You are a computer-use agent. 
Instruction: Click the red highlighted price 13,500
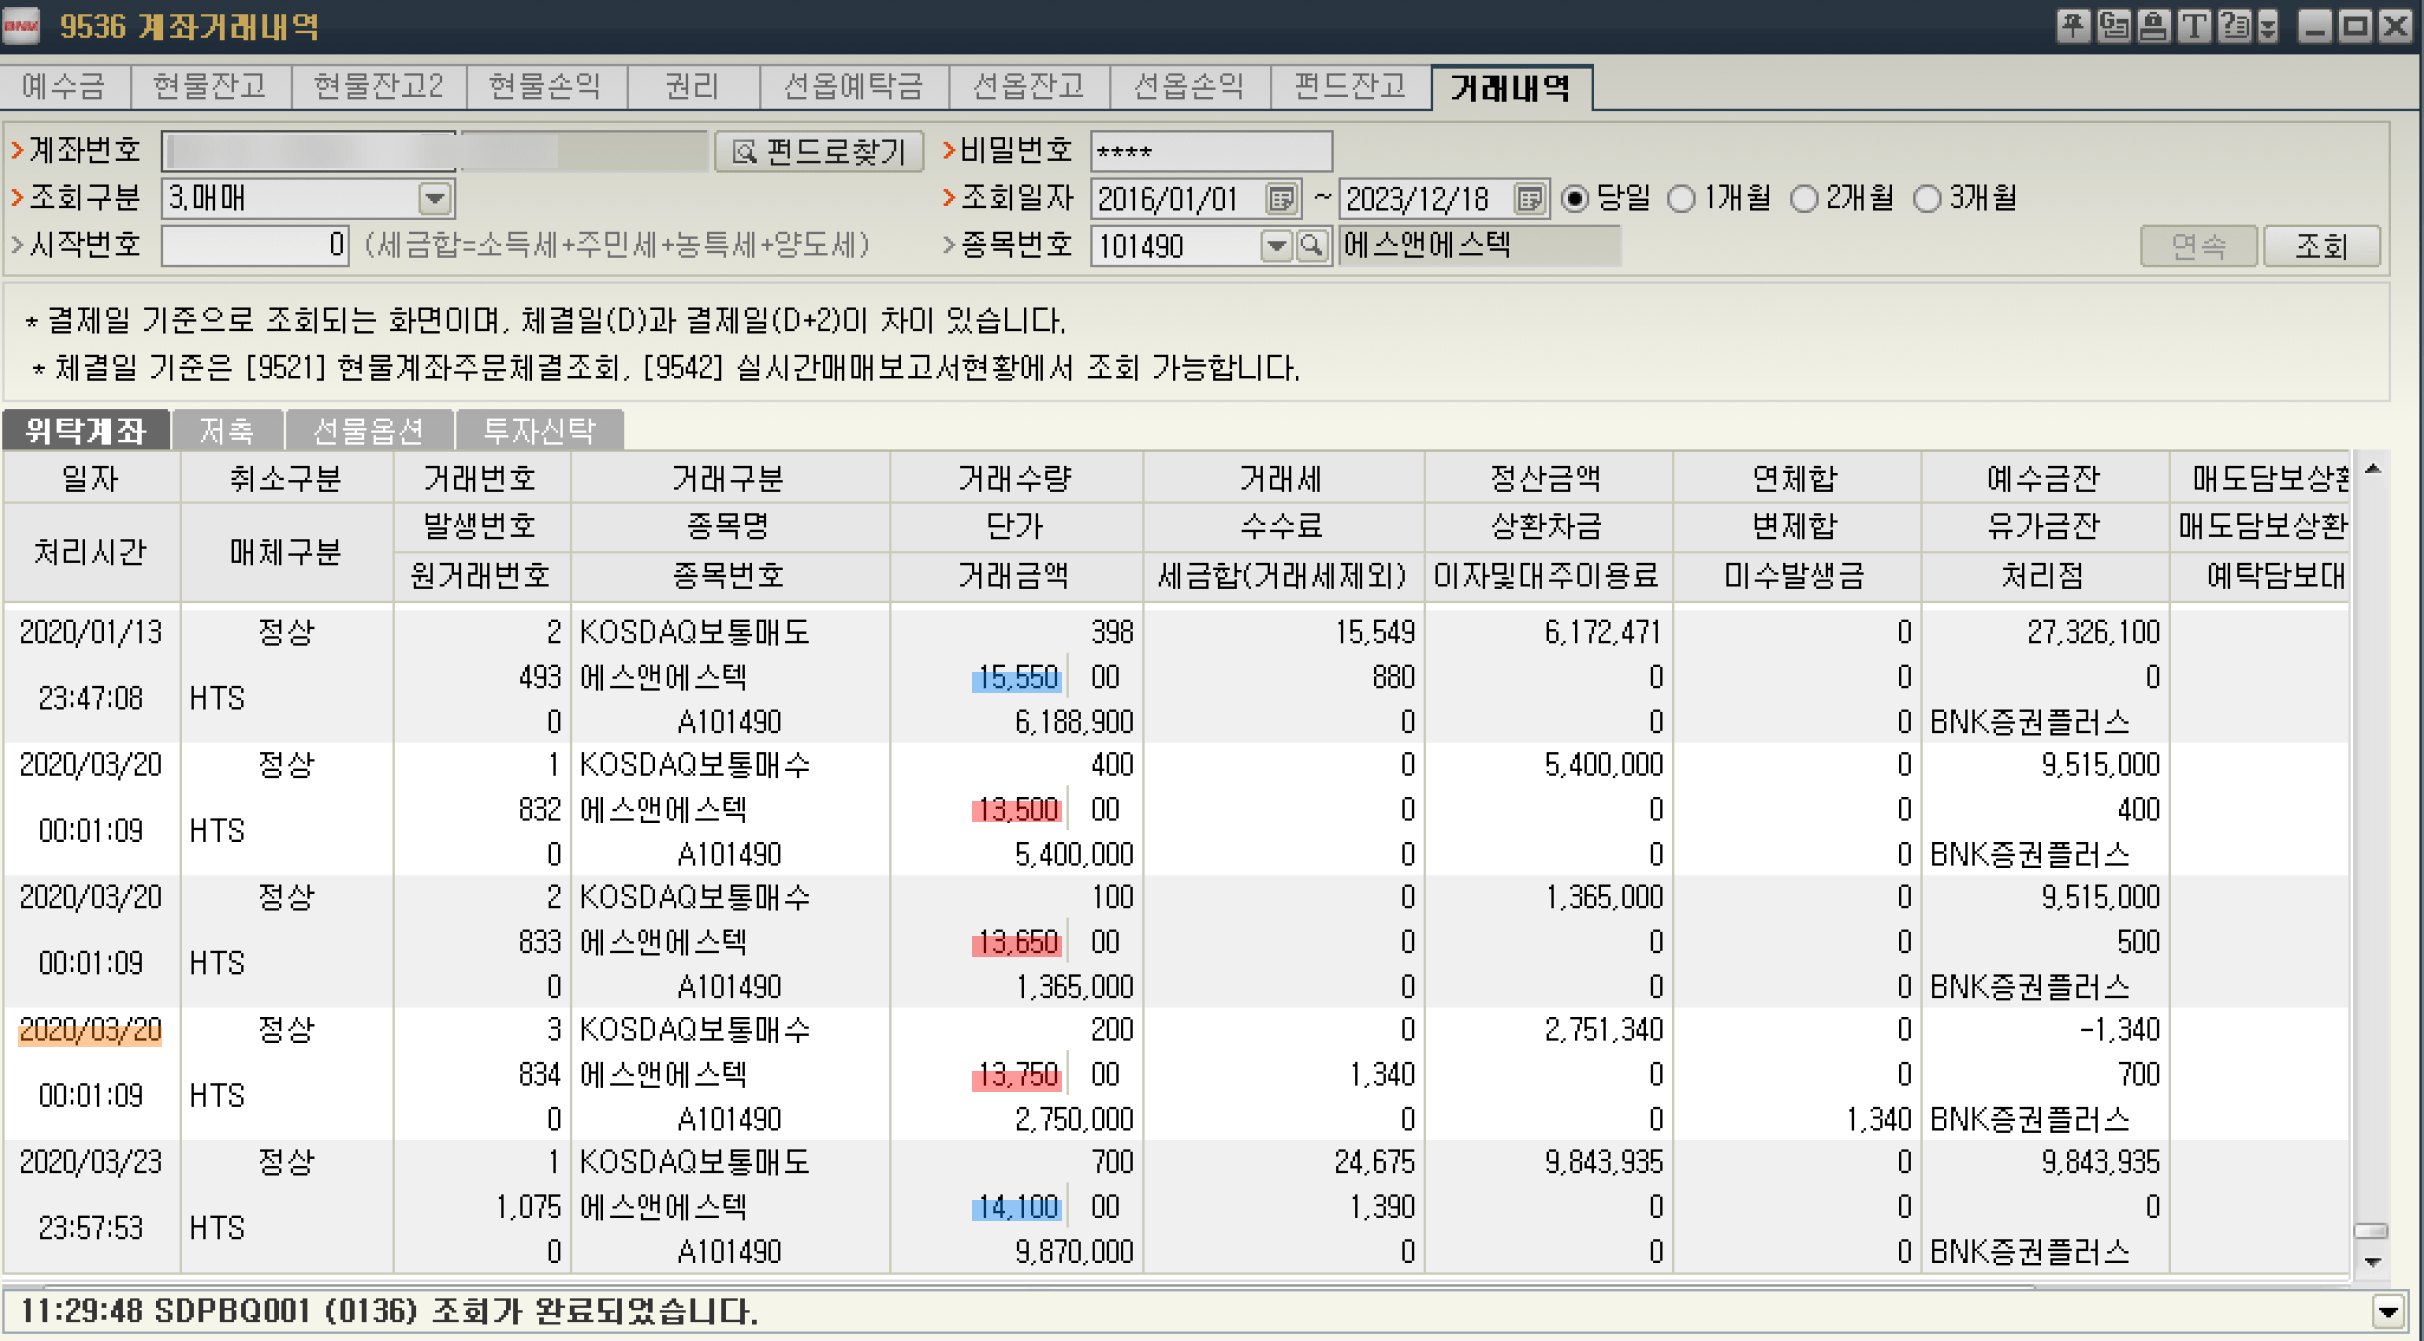click(x=1015, y=810)
